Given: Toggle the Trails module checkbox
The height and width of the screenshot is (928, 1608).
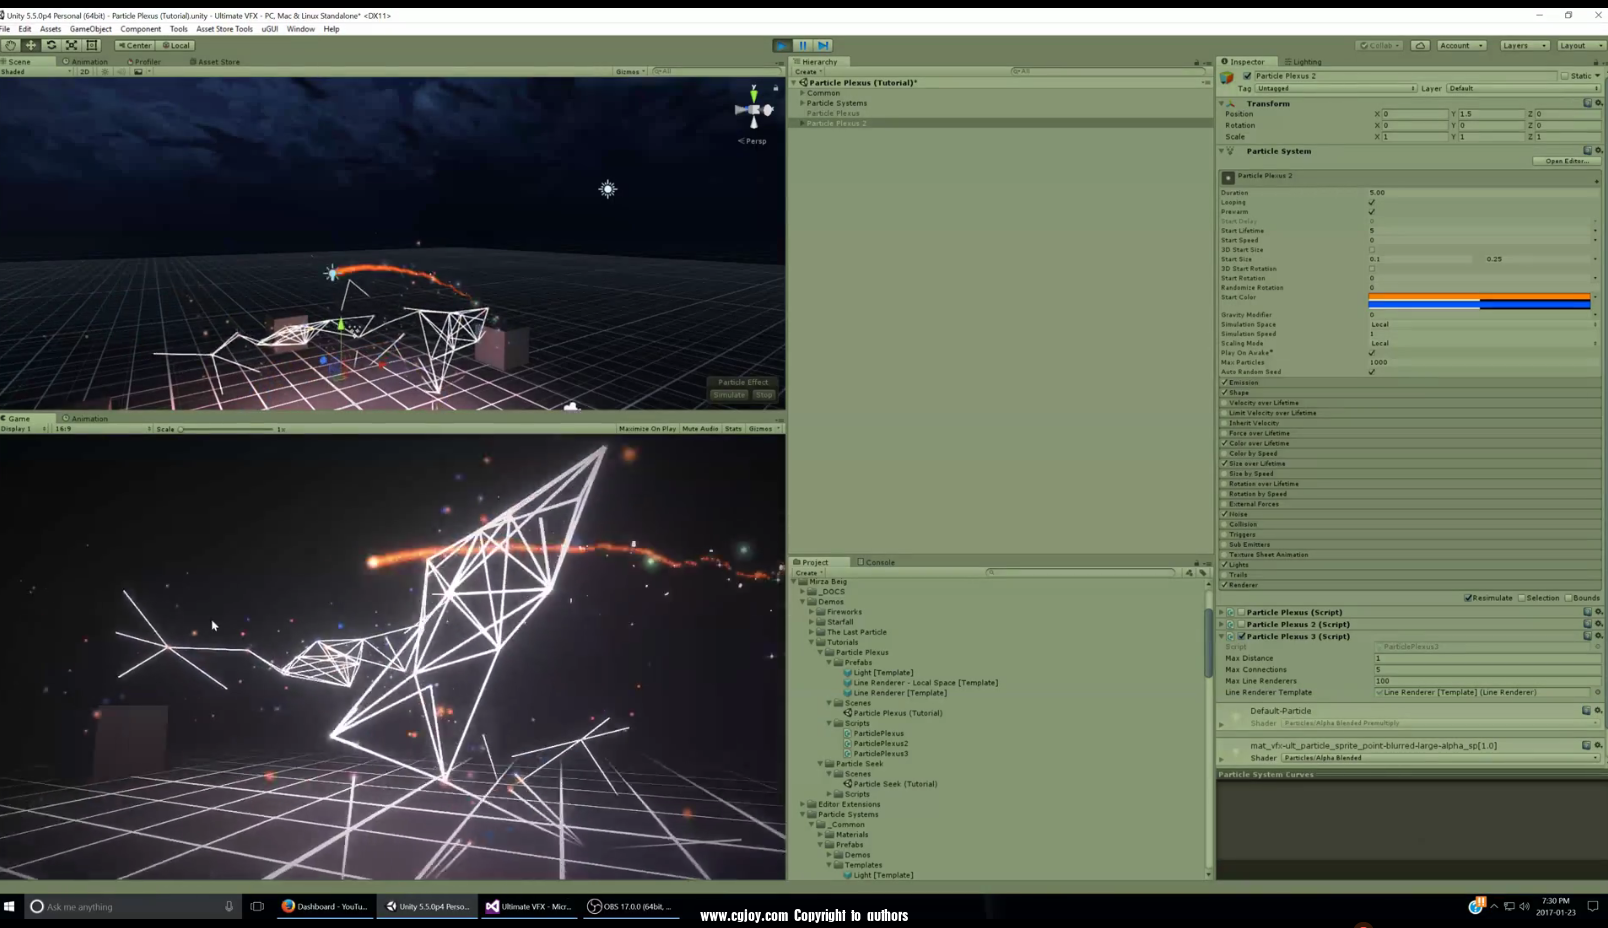Looking at the screenshot, I should click(1224, 575).
